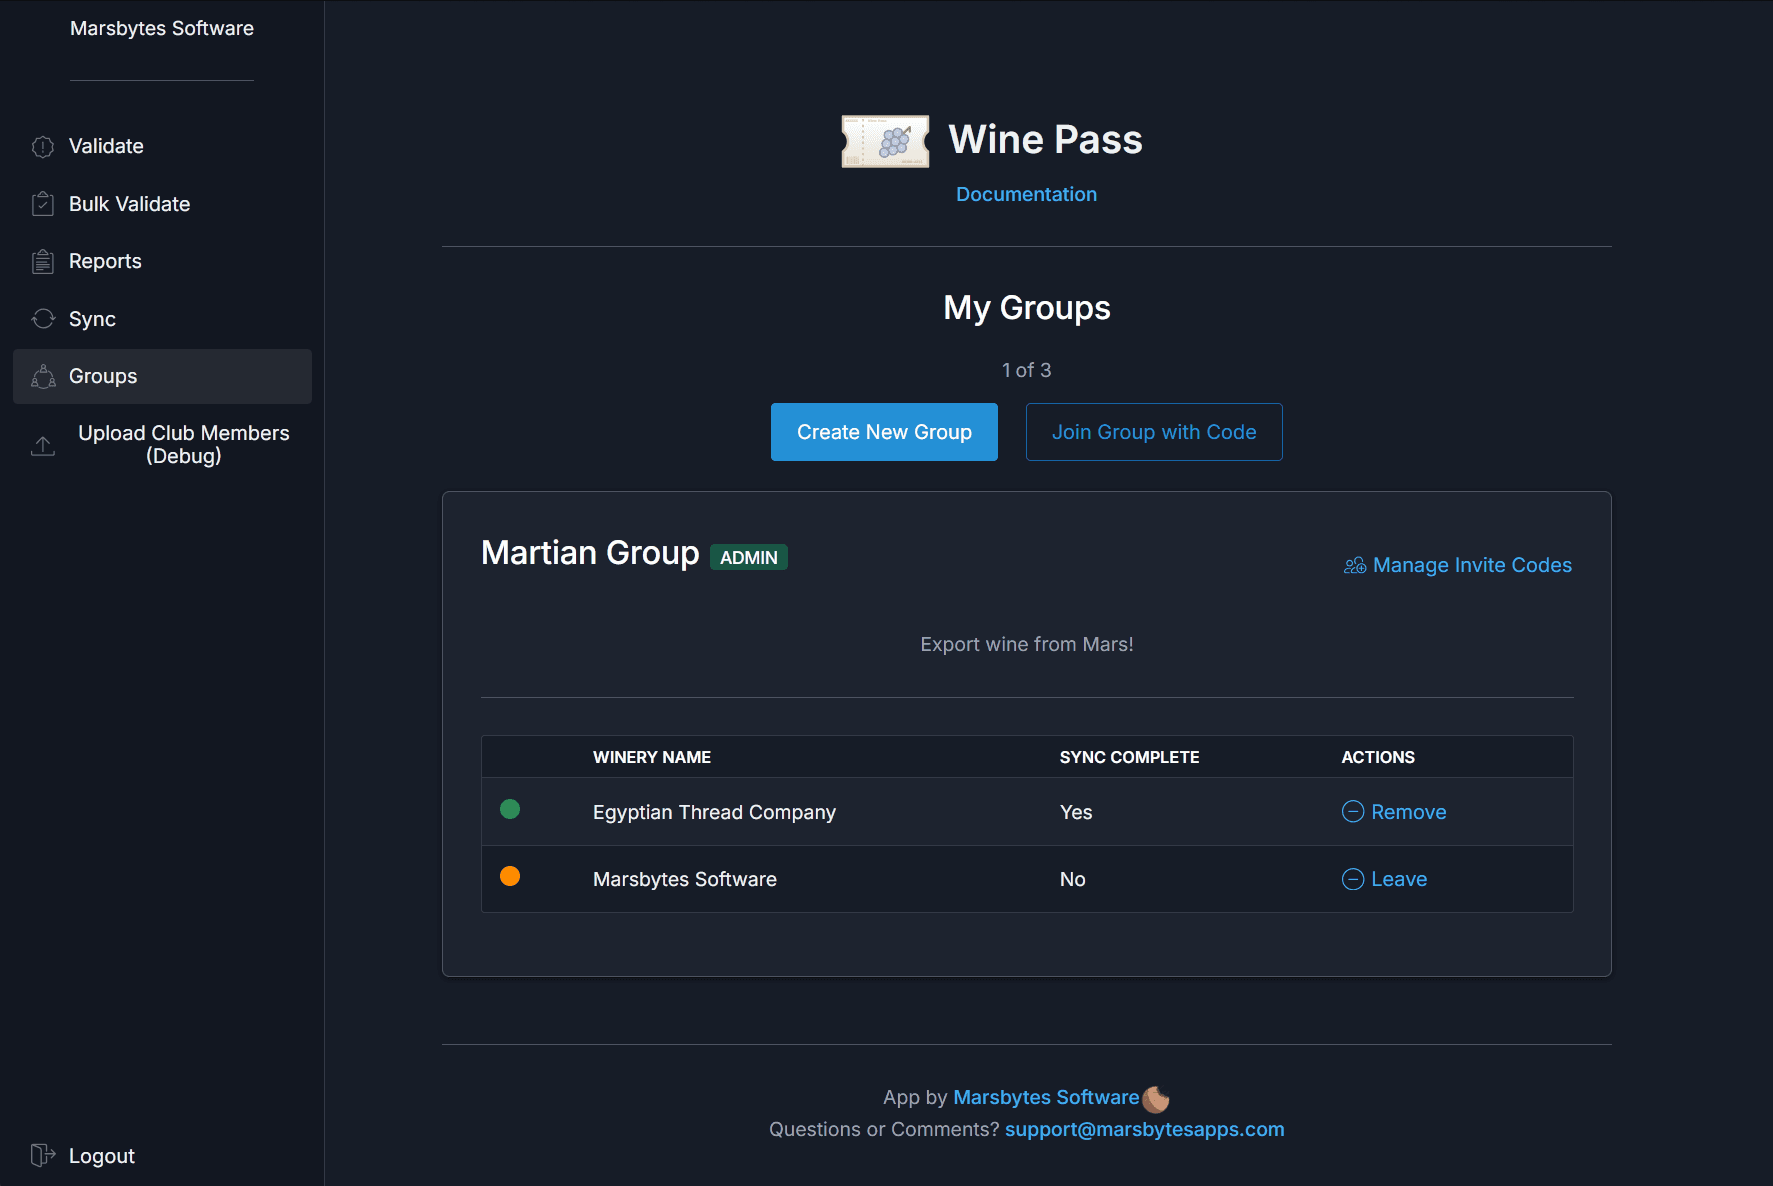
Task: Click Join Group with Code
Action: pos(1153,432)
